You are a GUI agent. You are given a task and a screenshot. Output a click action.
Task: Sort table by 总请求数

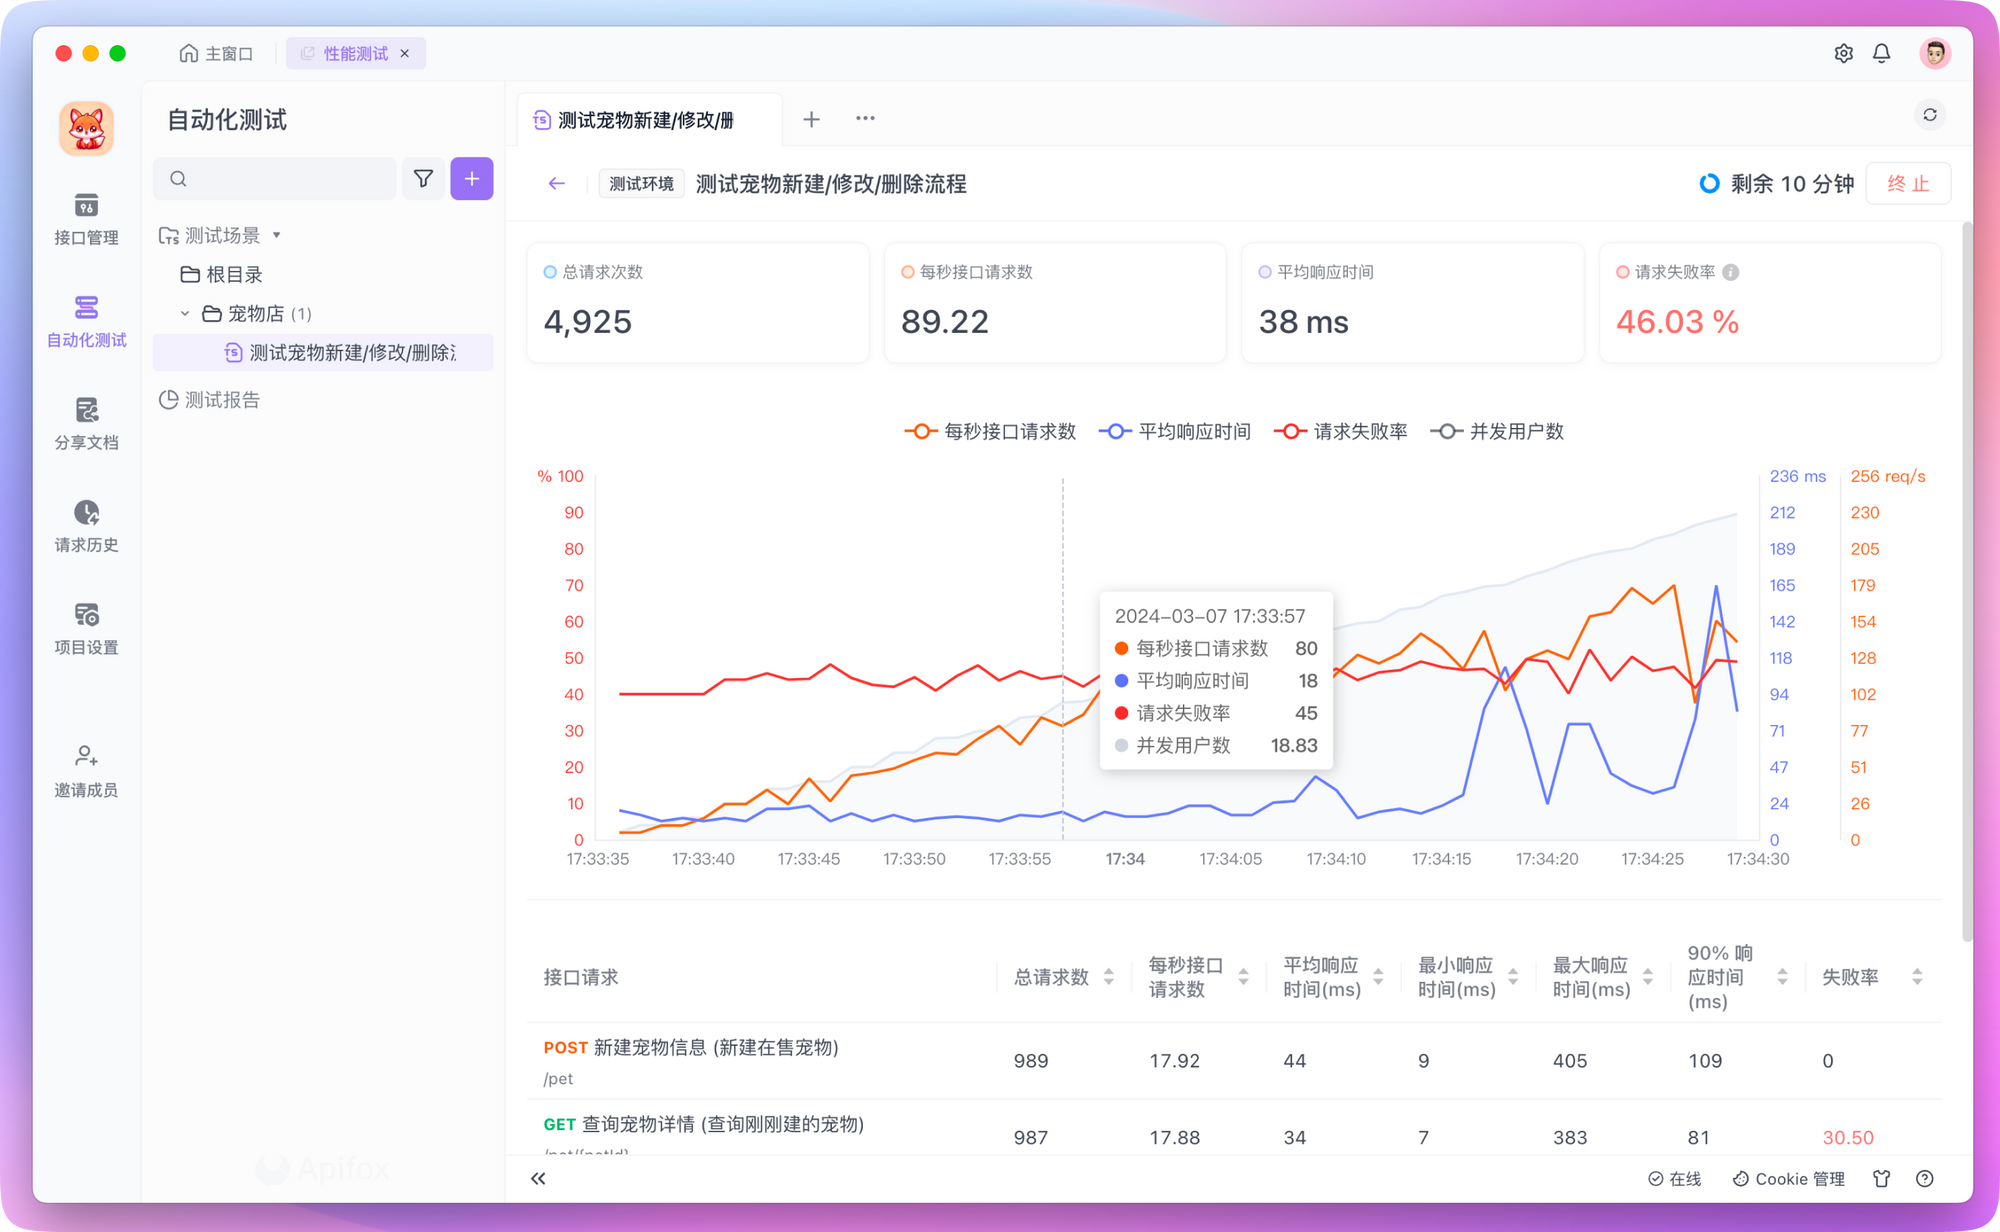coord(1108,977)
